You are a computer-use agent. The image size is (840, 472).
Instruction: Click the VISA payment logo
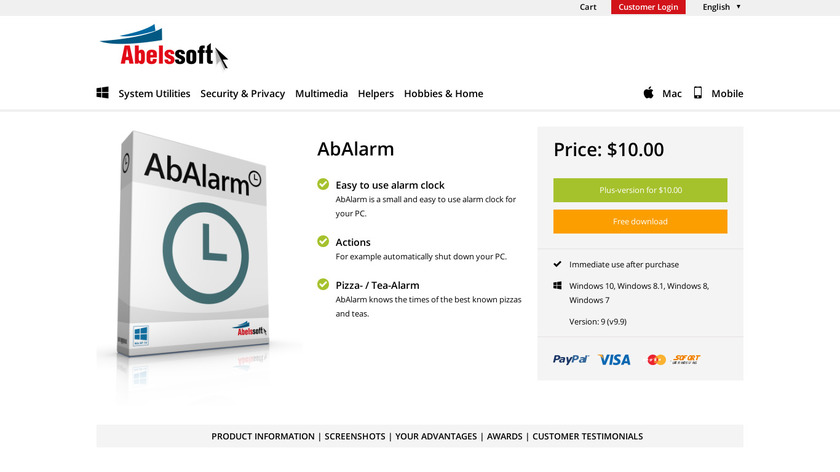(x=615, y=359)
